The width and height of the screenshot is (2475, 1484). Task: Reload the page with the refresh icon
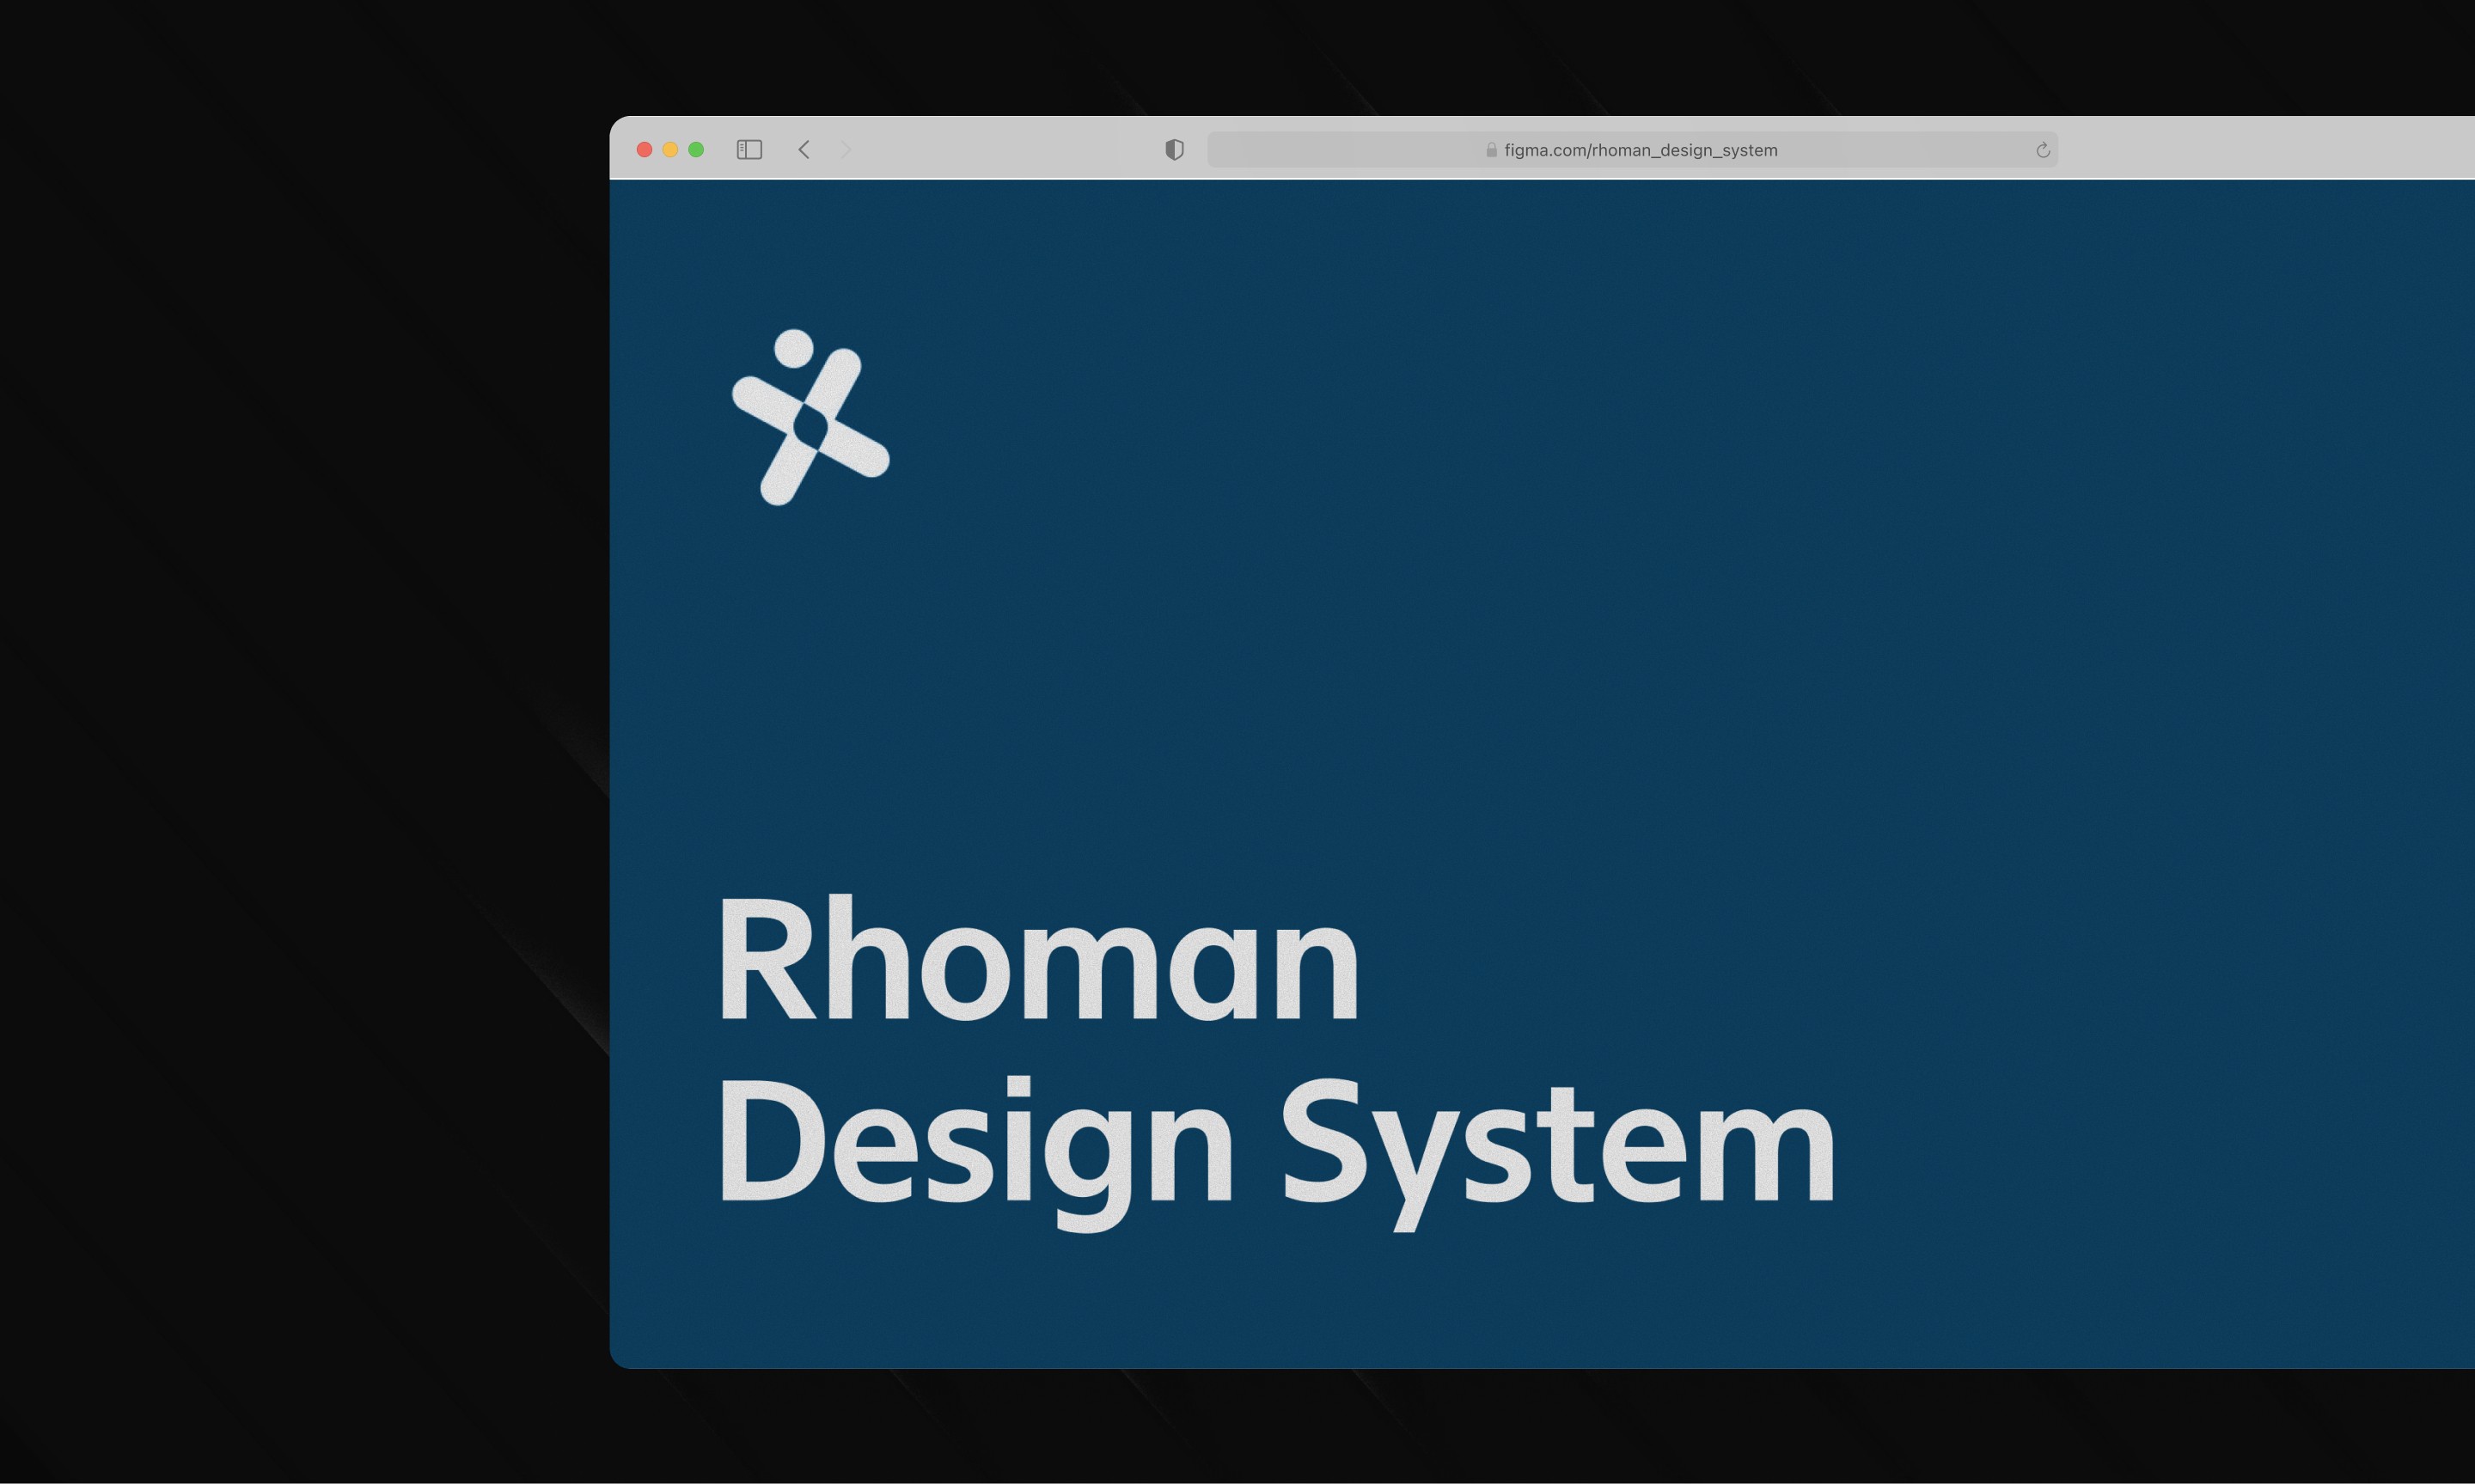click(x=2042, y=150)
